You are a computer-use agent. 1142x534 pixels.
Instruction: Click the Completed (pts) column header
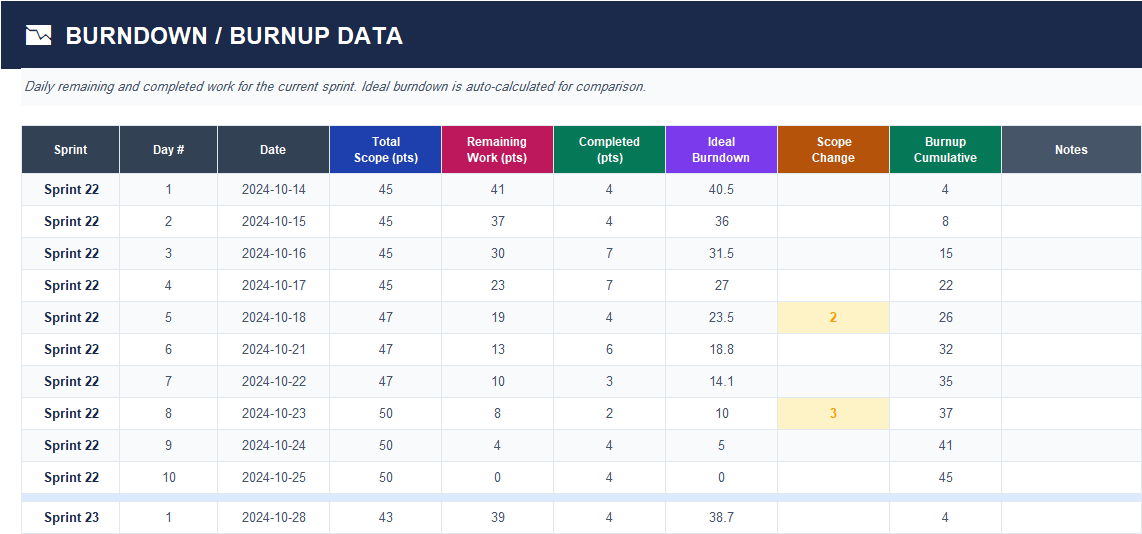point(609,150)
